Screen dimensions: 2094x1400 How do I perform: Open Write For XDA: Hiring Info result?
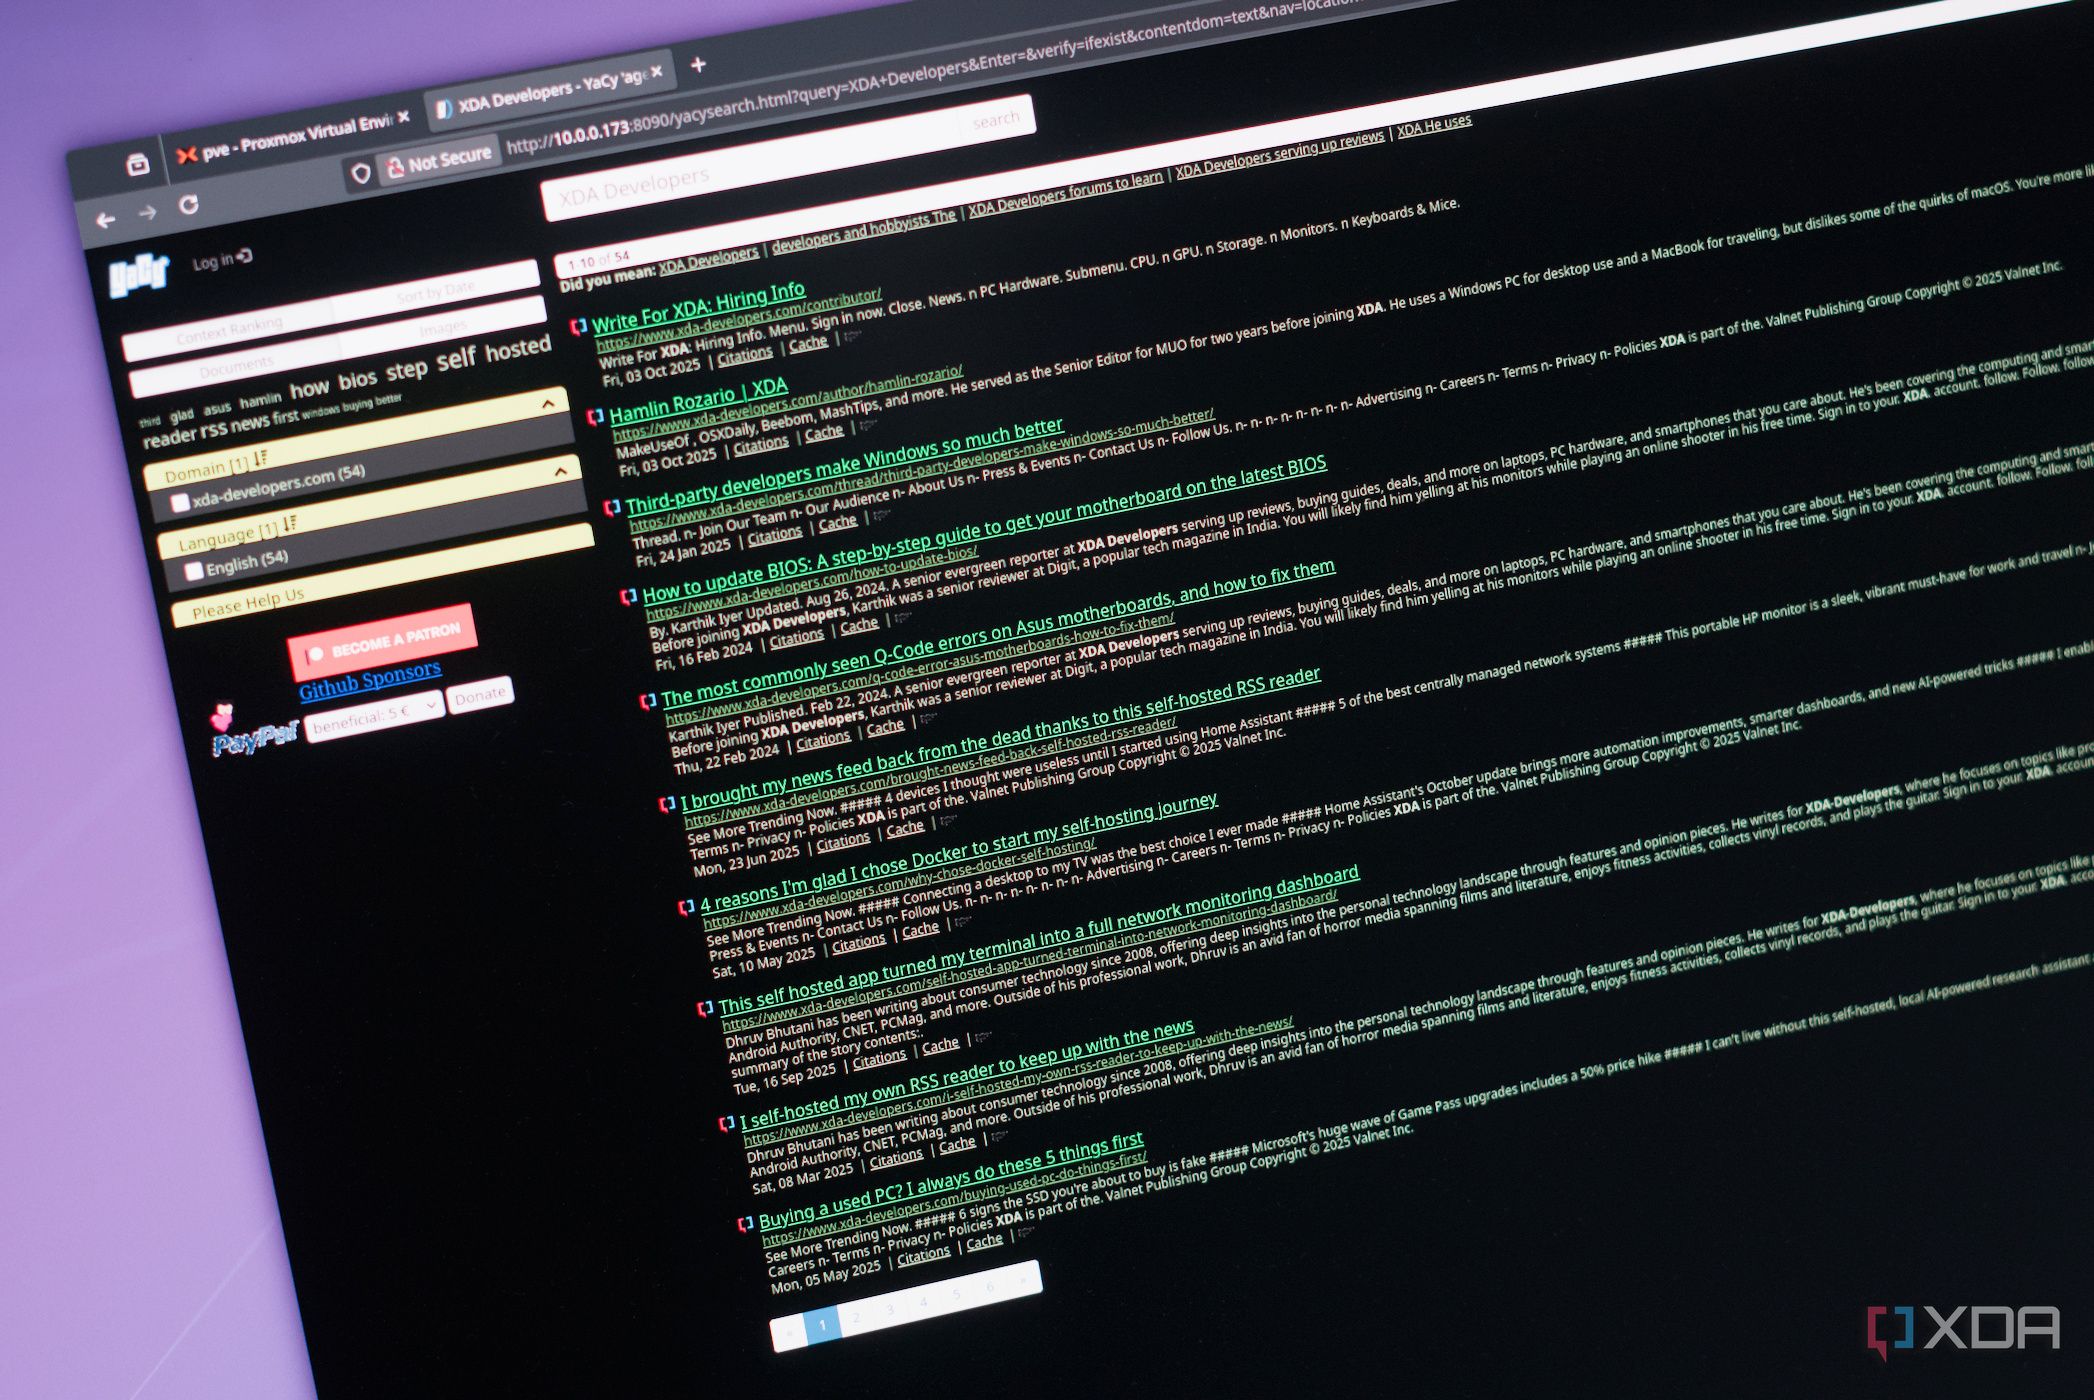[698, 308]
